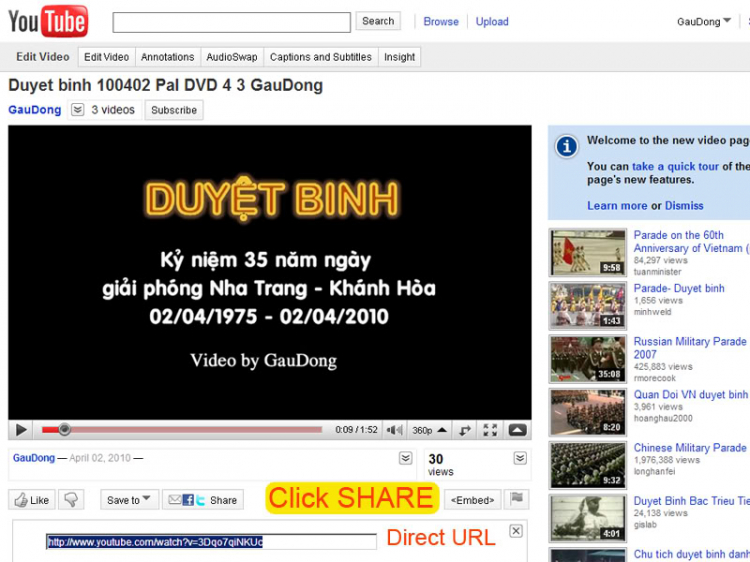Open the Upload link

click(x=492, y=22)
